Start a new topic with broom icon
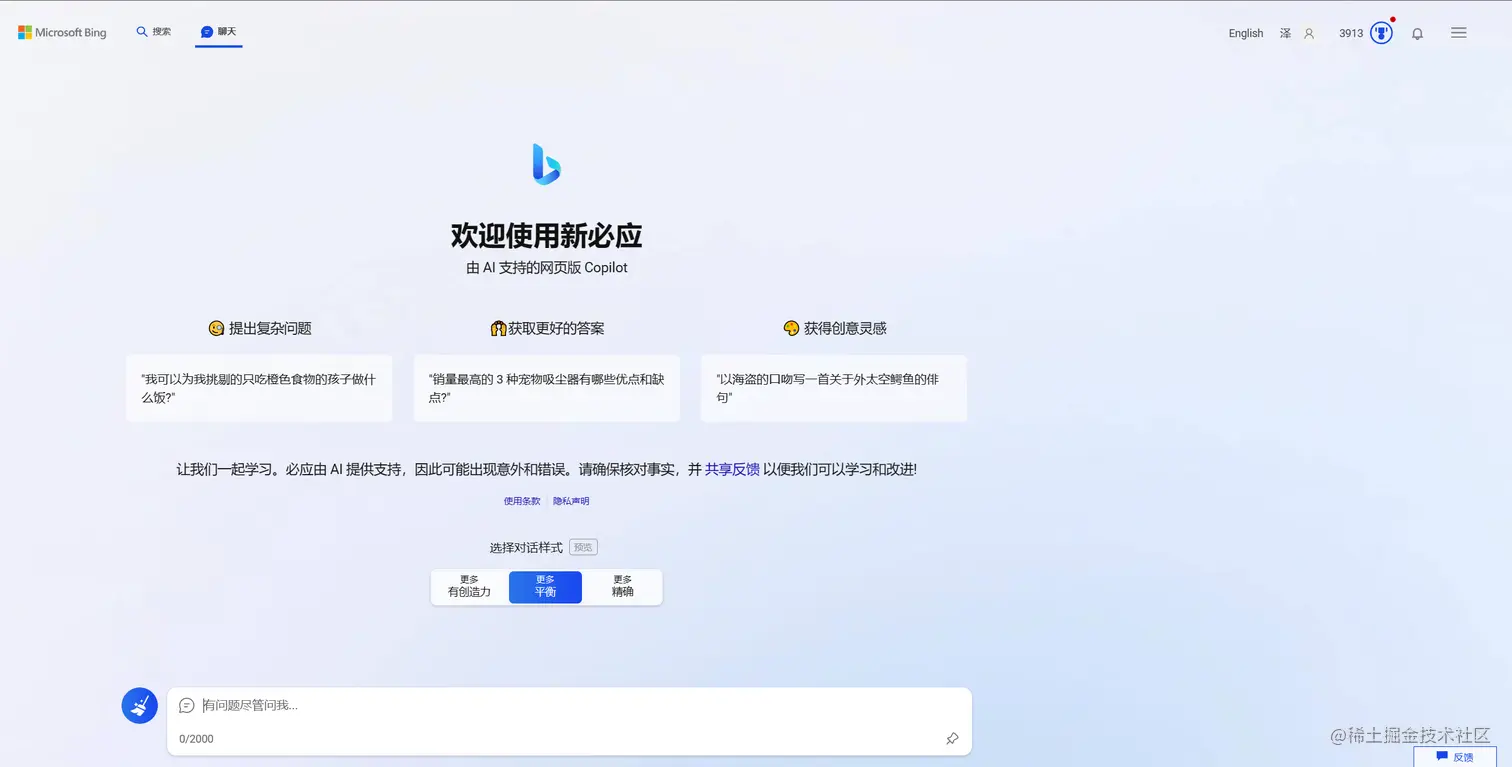1512x767 pixels. tap(140, 706)
